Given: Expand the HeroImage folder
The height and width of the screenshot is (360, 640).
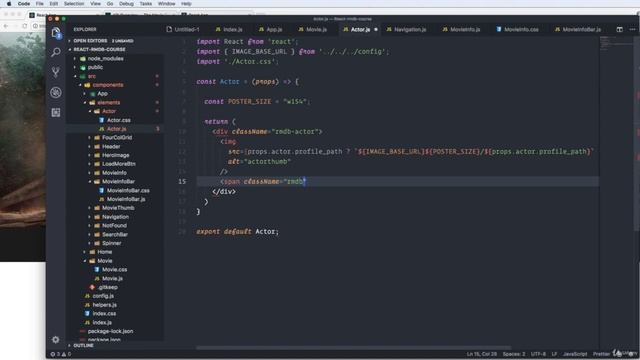Looking at the screenshot, I should pyautogui.click(x=116, y=155).
